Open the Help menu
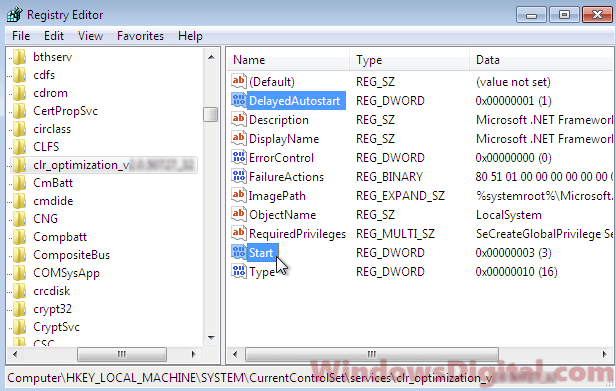 (190, 36)
